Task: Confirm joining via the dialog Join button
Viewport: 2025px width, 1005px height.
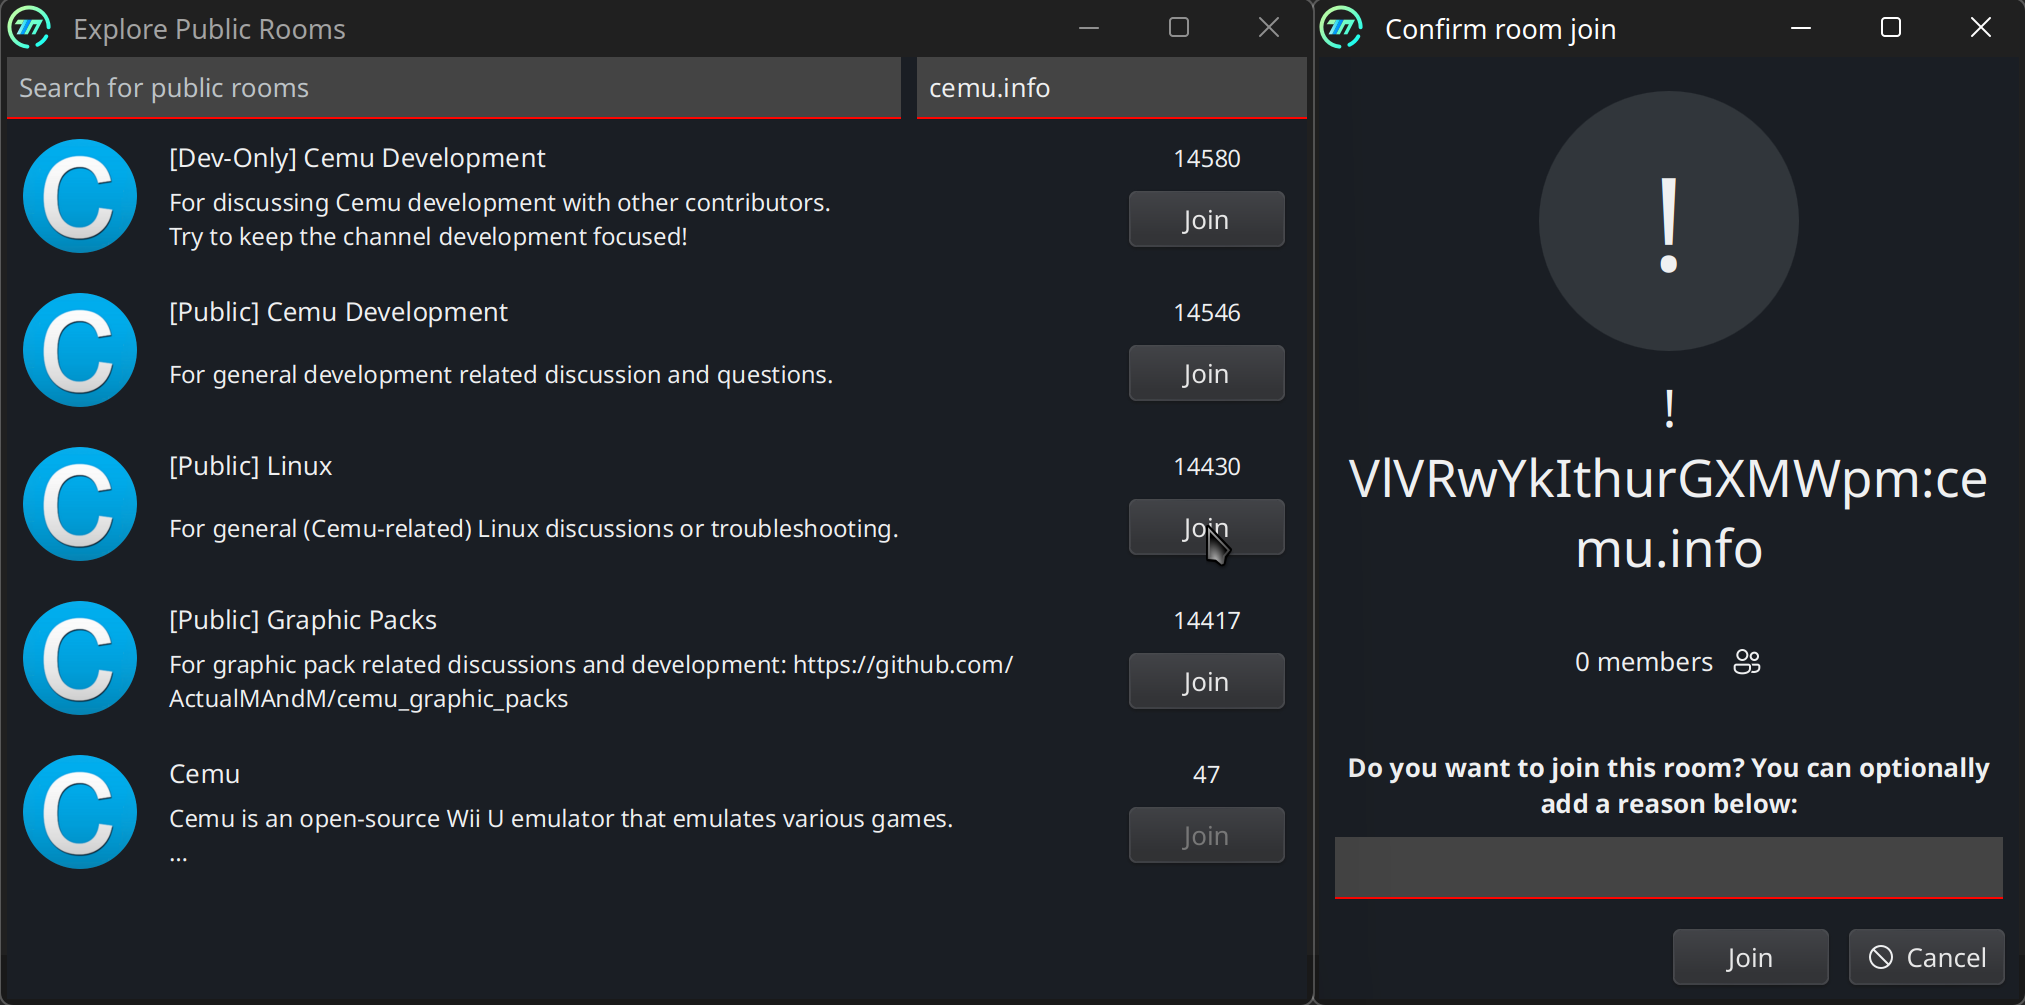Action: click(x=1750, y=957)
